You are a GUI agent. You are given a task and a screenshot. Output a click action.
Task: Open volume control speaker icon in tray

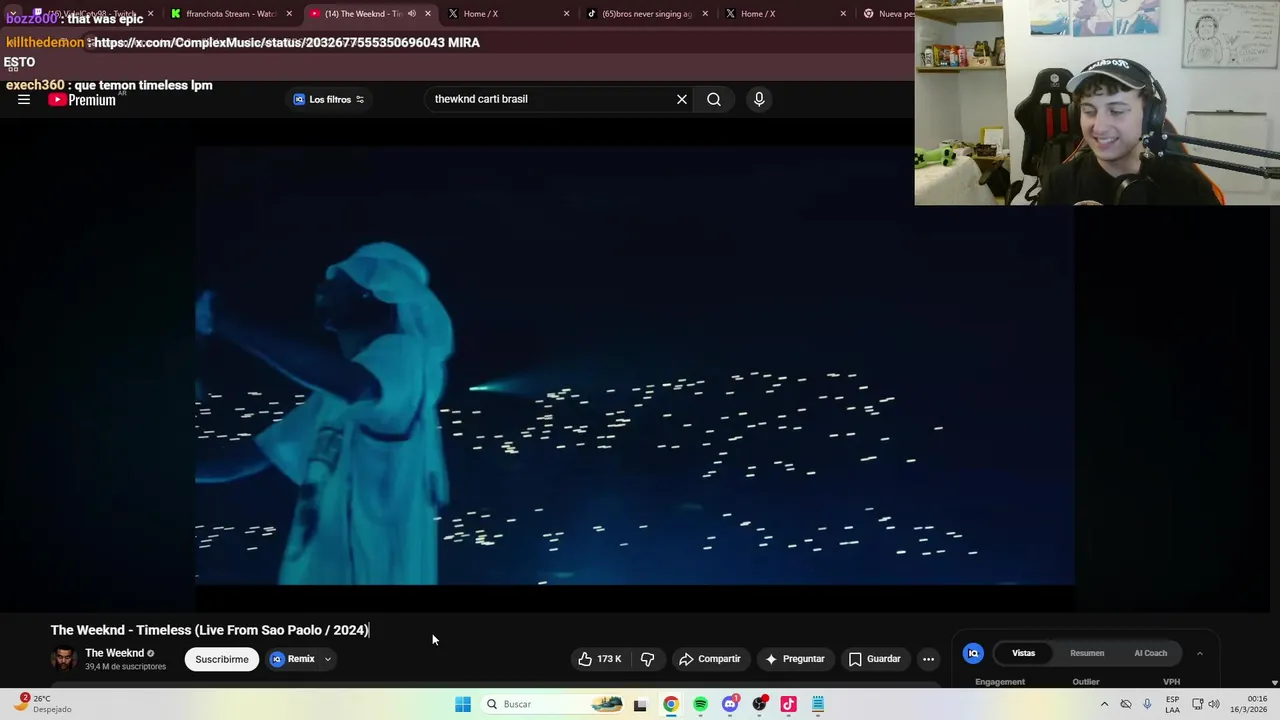[1214, 704]
